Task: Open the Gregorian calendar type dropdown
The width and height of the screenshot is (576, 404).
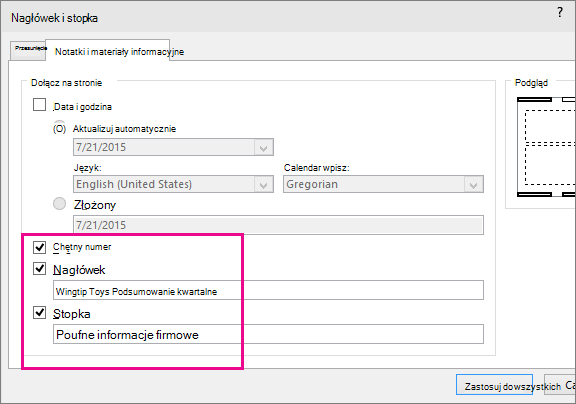Action: point(383,184)
